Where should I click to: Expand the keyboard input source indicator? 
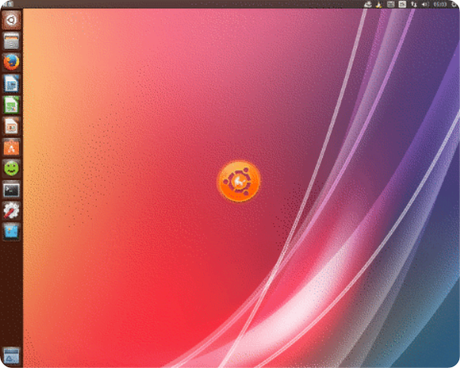coord(402,4)
